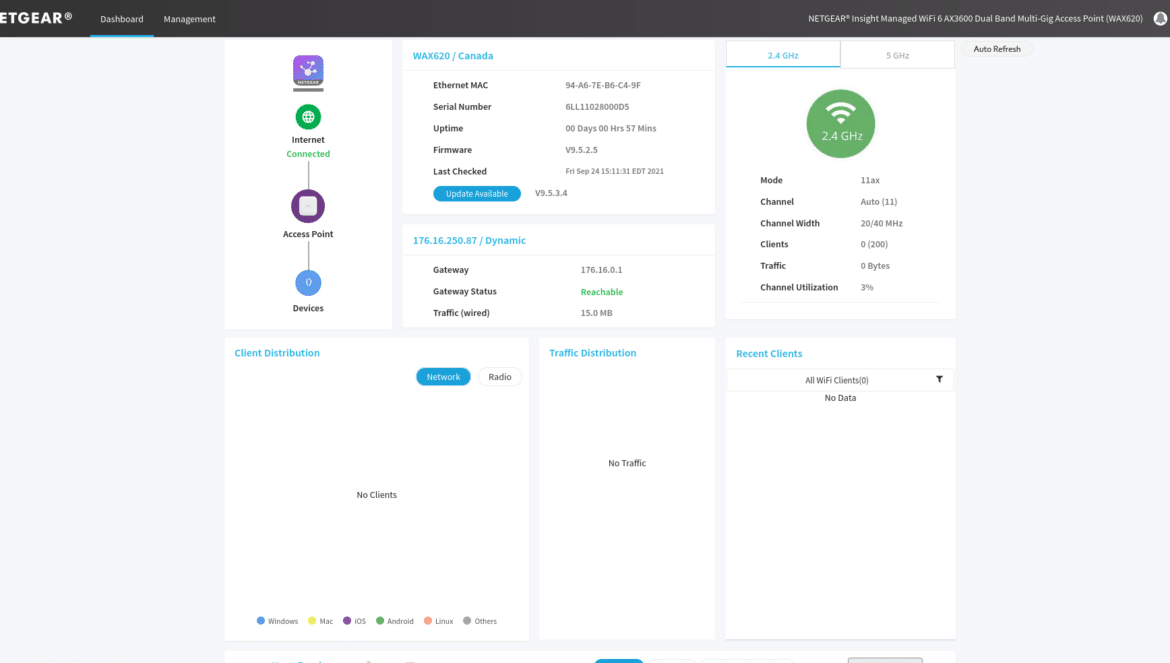Click the Recent Clients heading
Image resolution: width=1170 pixels, height=663 pixels.
coord(769,354)
